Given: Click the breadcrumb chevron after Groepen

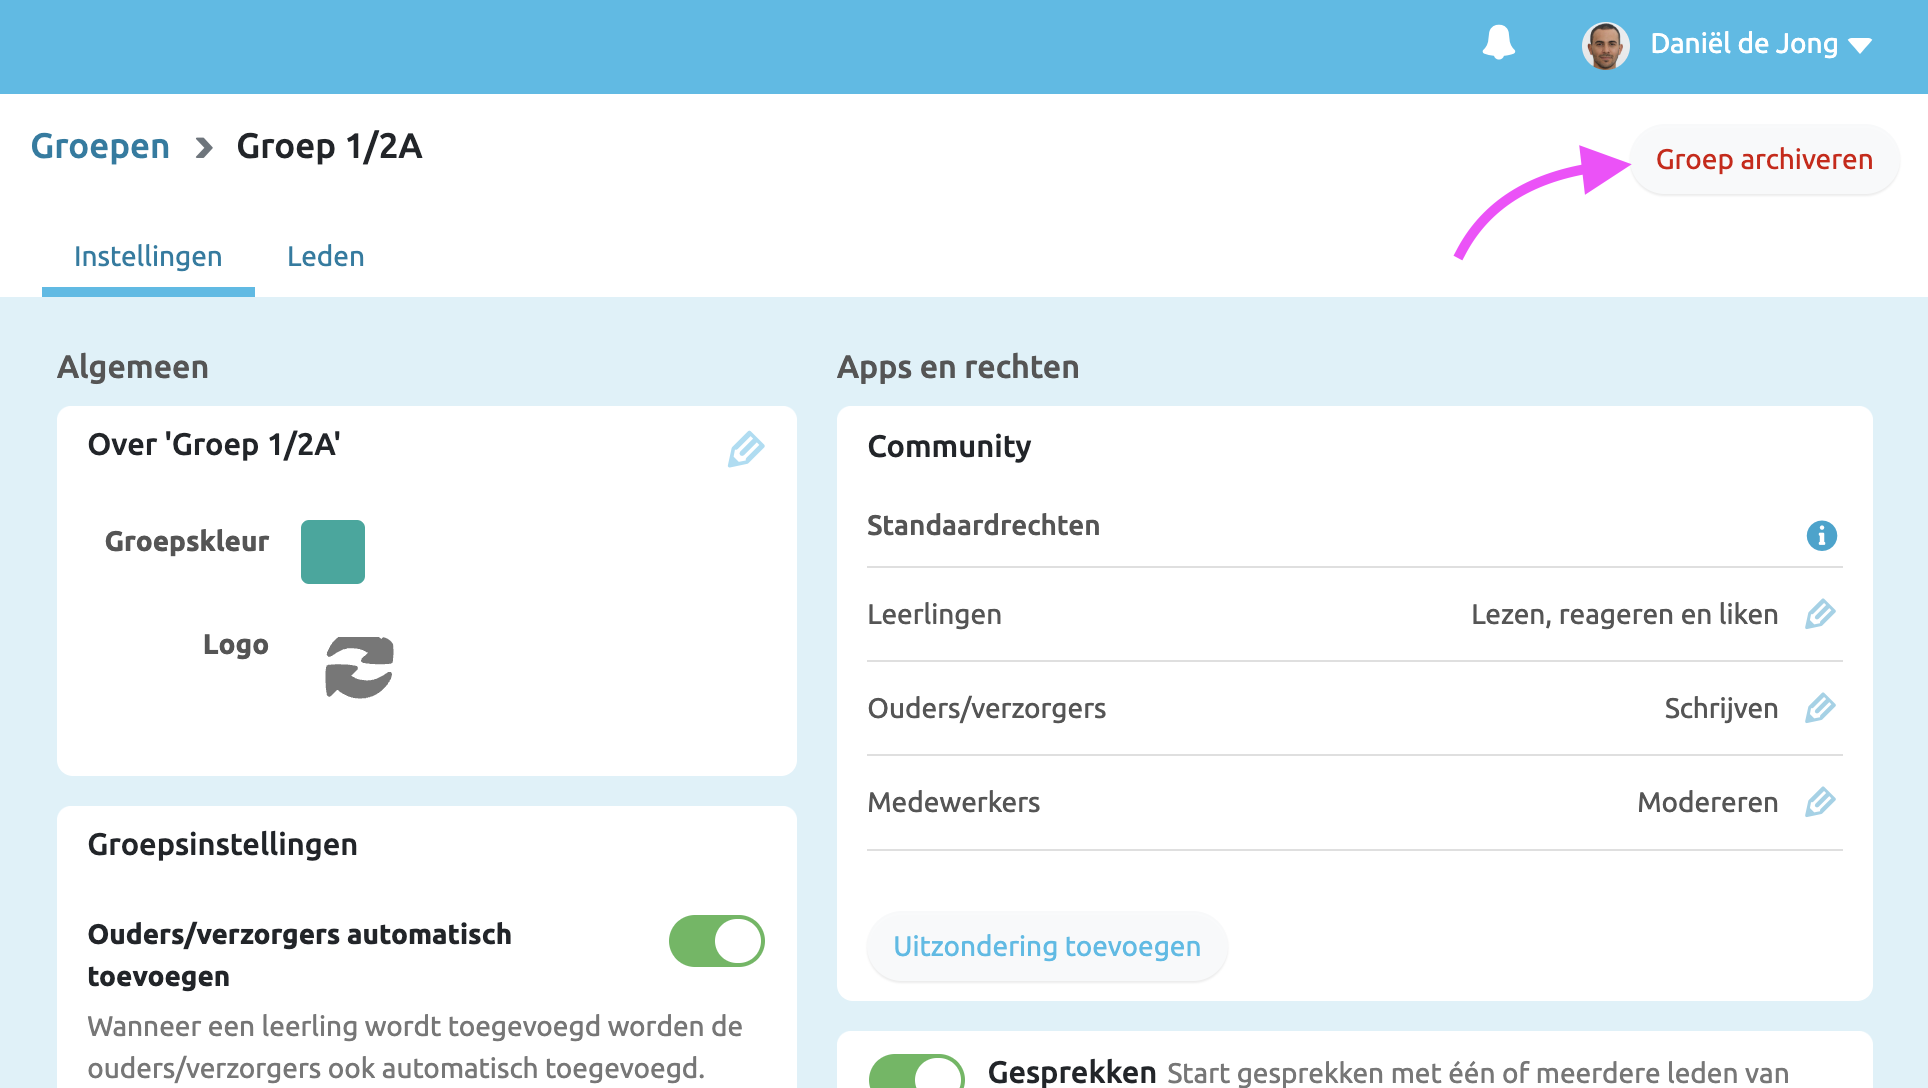Looking at the screenshot, I should [204, 147].
